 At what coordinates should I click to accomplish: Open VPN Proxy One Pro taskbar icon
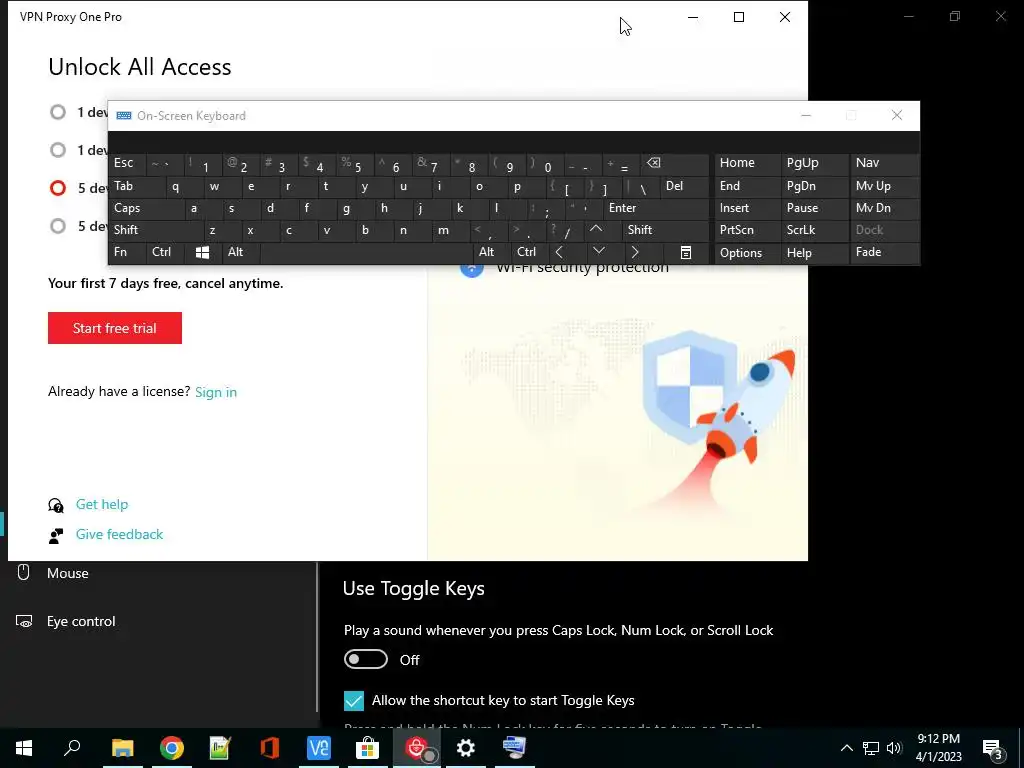coord(417,748)
